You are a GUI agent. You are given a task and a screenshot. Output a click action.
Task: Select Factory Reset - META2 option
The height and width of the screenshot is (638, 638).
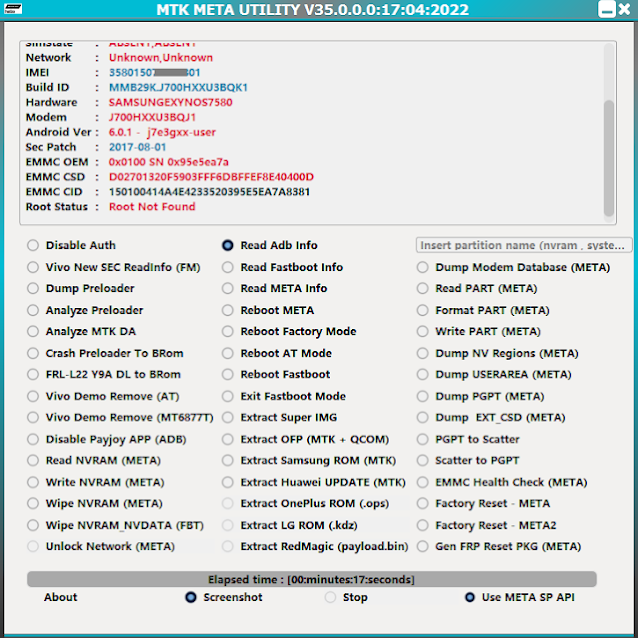(423, 525)
